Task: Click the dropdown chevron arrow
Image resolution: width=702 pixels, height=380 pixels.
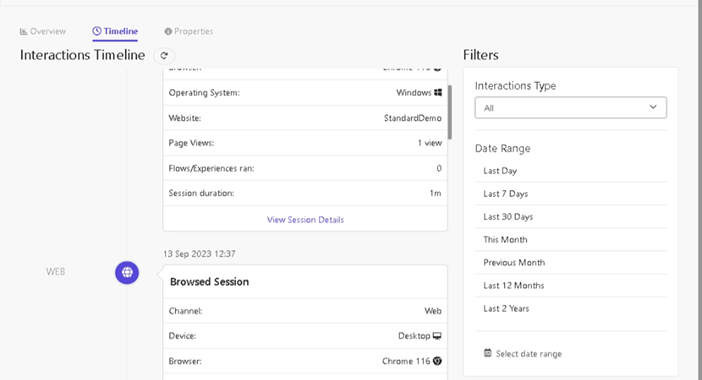Action: [x=653, y=107]
